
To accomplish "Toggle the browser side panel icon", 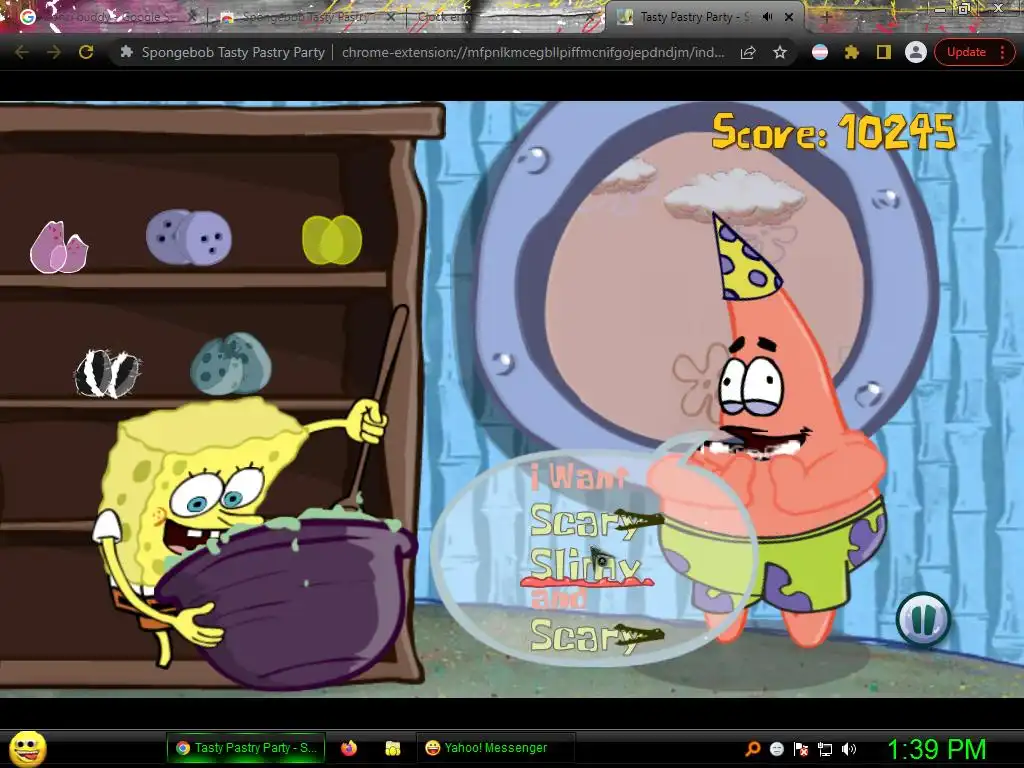I will point(884,52).
